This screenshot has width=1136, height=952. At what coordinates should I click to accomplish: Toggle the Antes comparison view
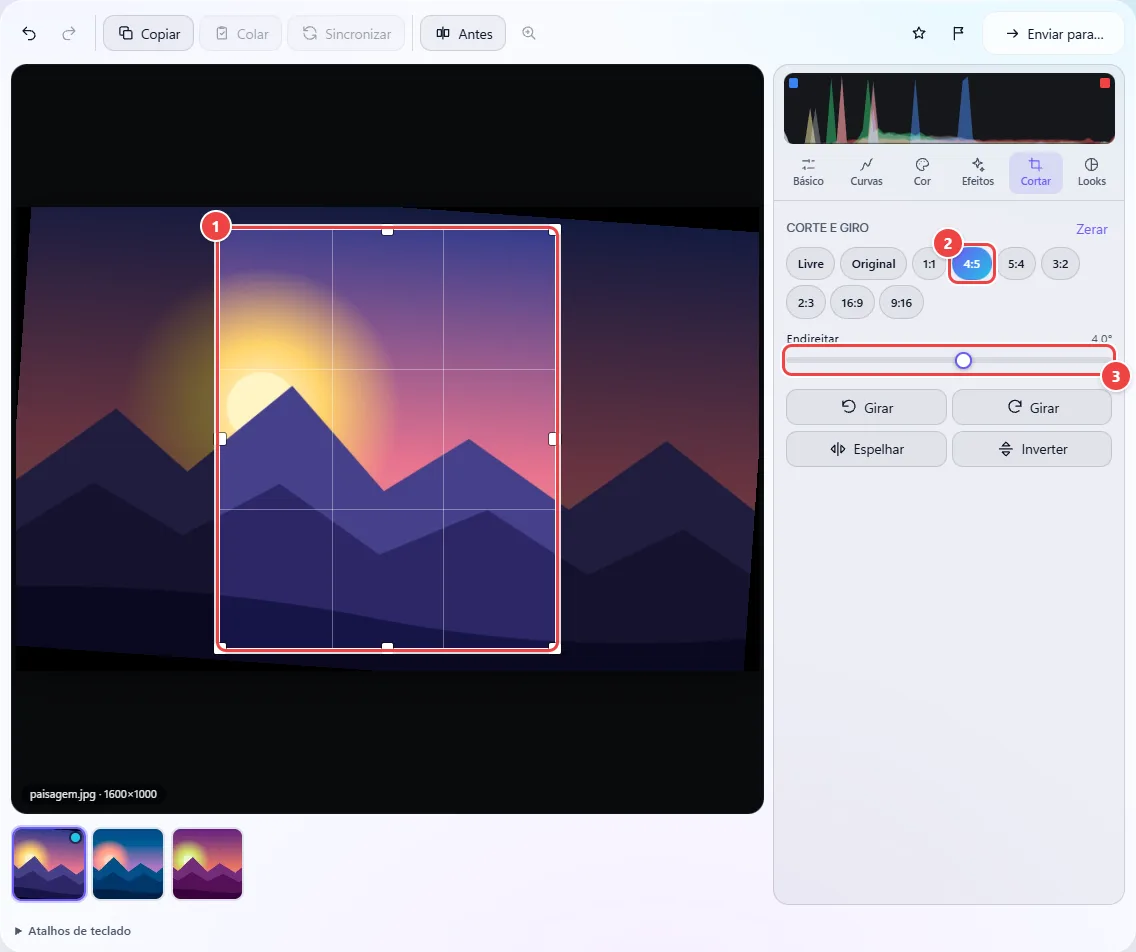[x=463, y=33]
